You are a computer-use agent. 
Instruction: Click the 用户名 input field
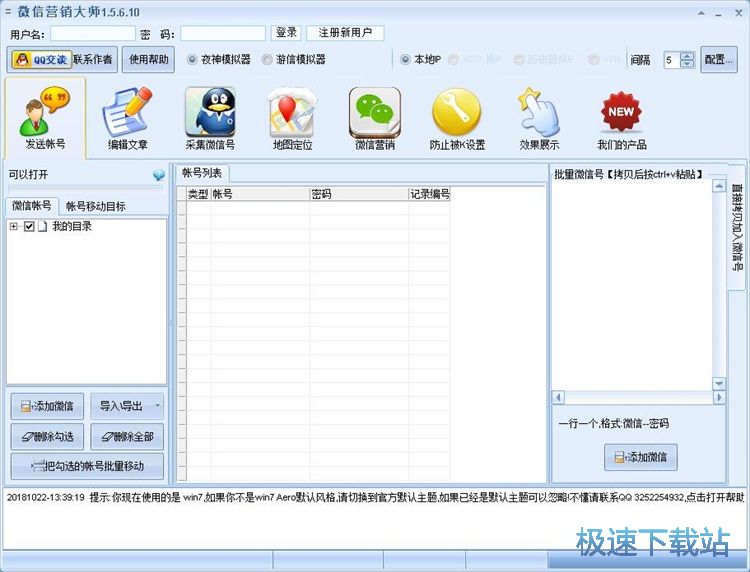pos(93,33)
